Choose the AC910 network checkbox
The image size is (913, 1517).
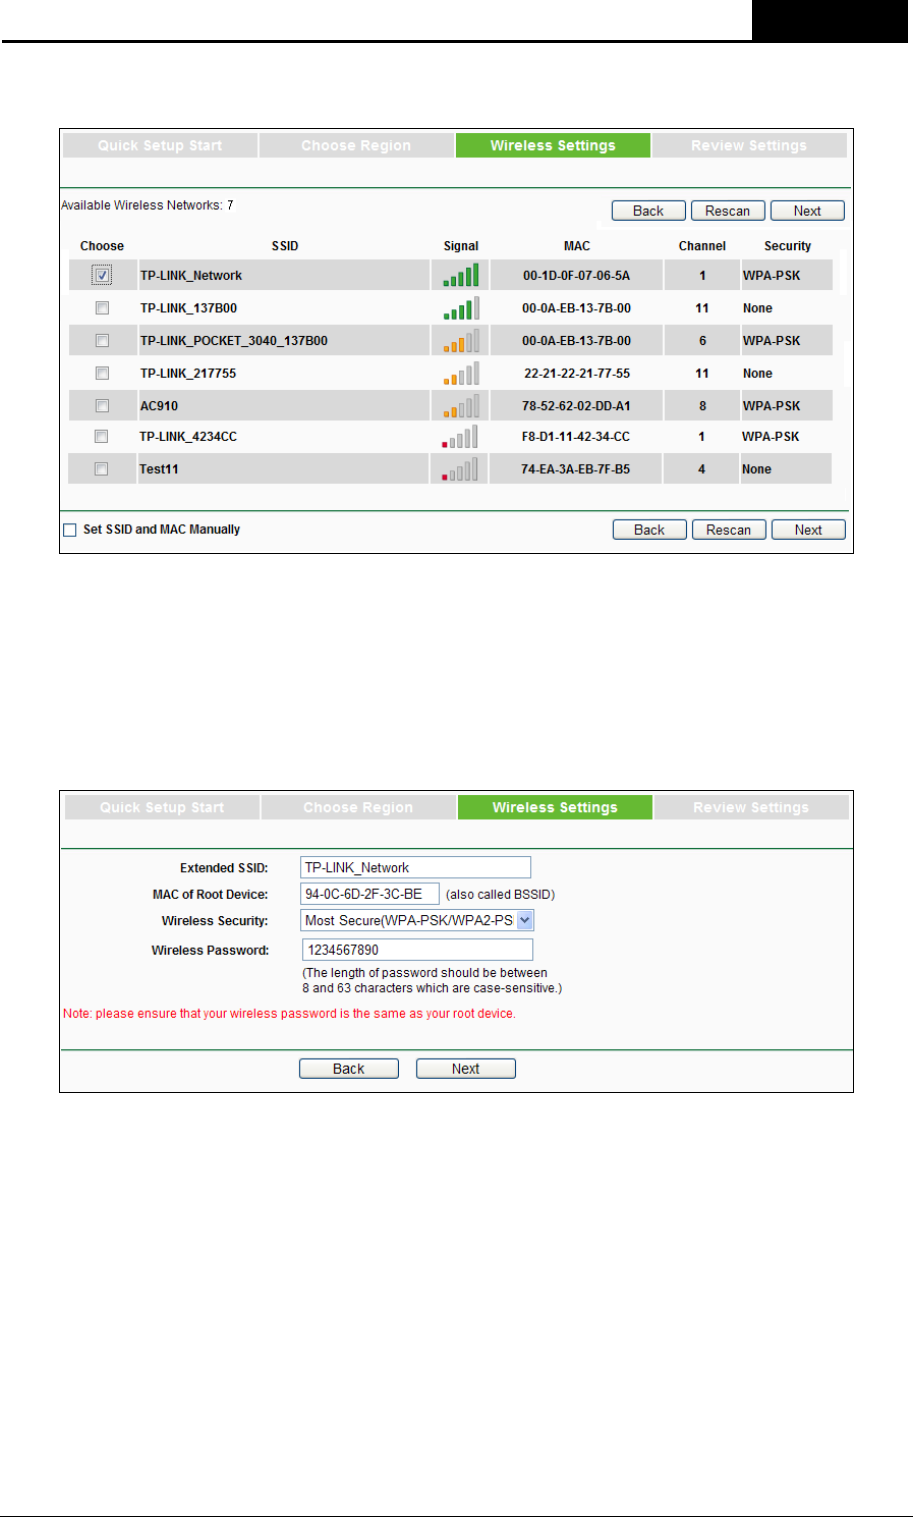pos(102,406)
